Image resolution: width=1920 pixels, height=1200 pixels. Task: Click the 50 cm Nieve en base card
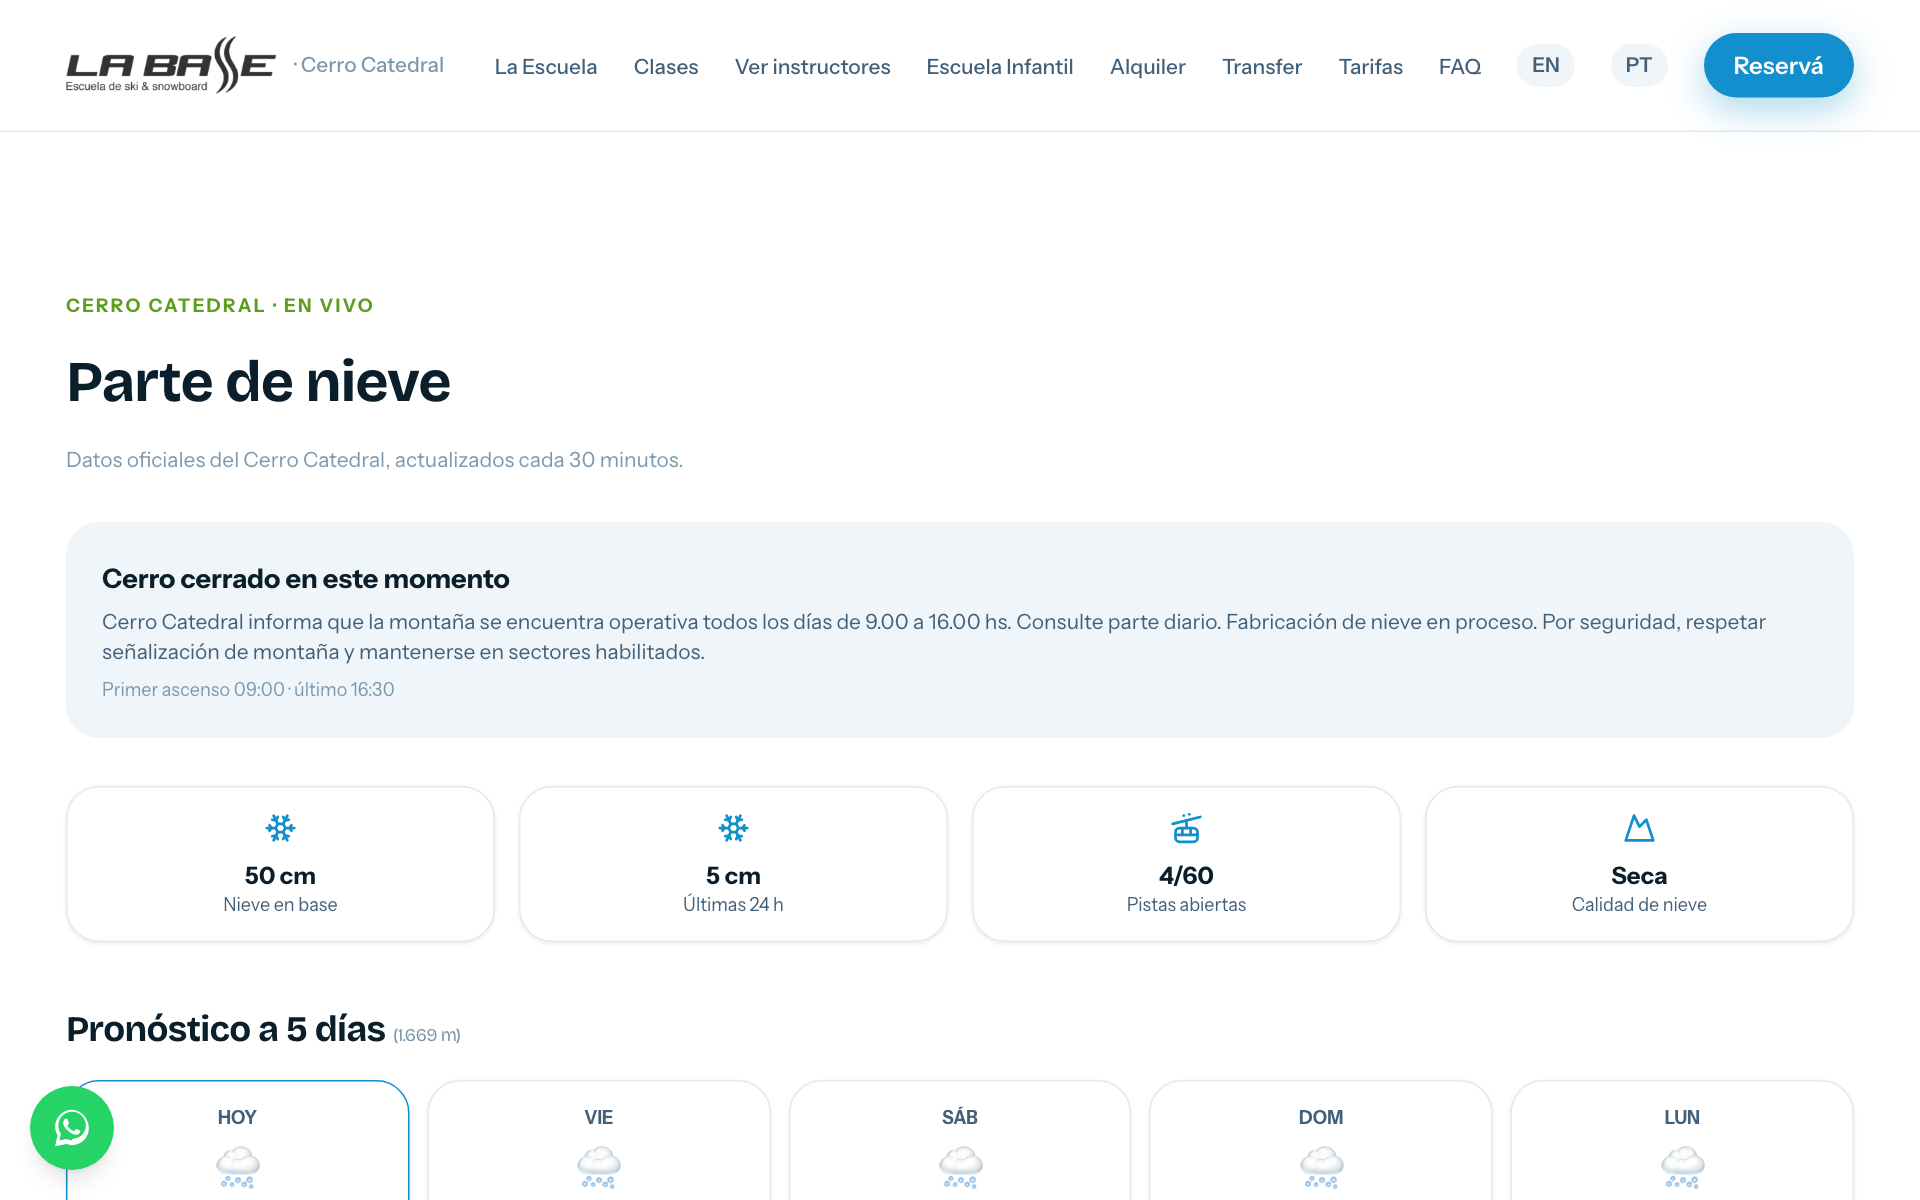click(280, 864)
